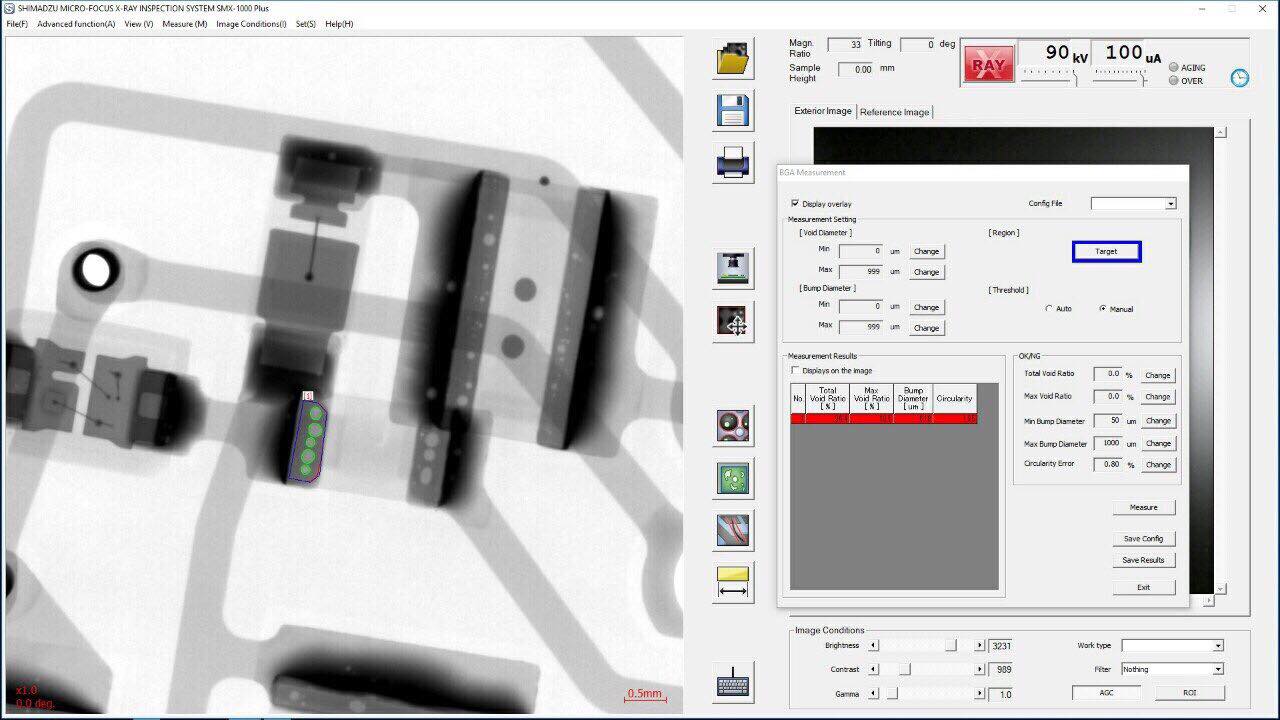Click the open image folder icon

pyautogui.click(x=734, y=58)
